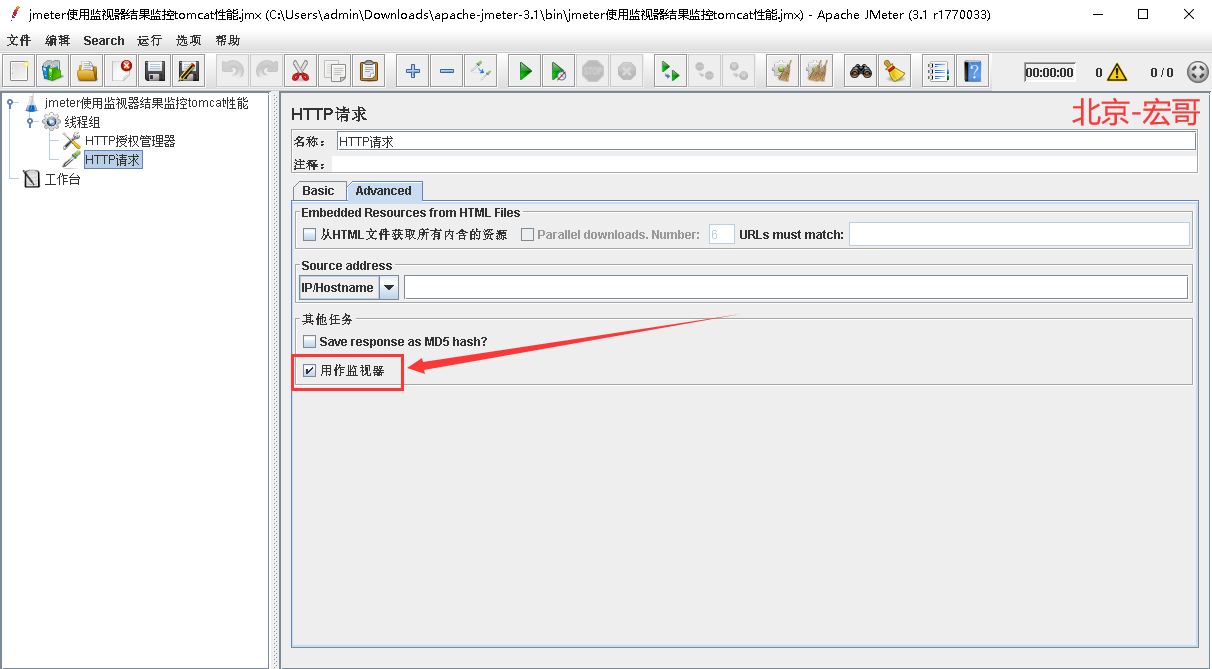The image size is (1212, 669).
Task: Click the Copy icon in toolbar
Action: point(334,71)
